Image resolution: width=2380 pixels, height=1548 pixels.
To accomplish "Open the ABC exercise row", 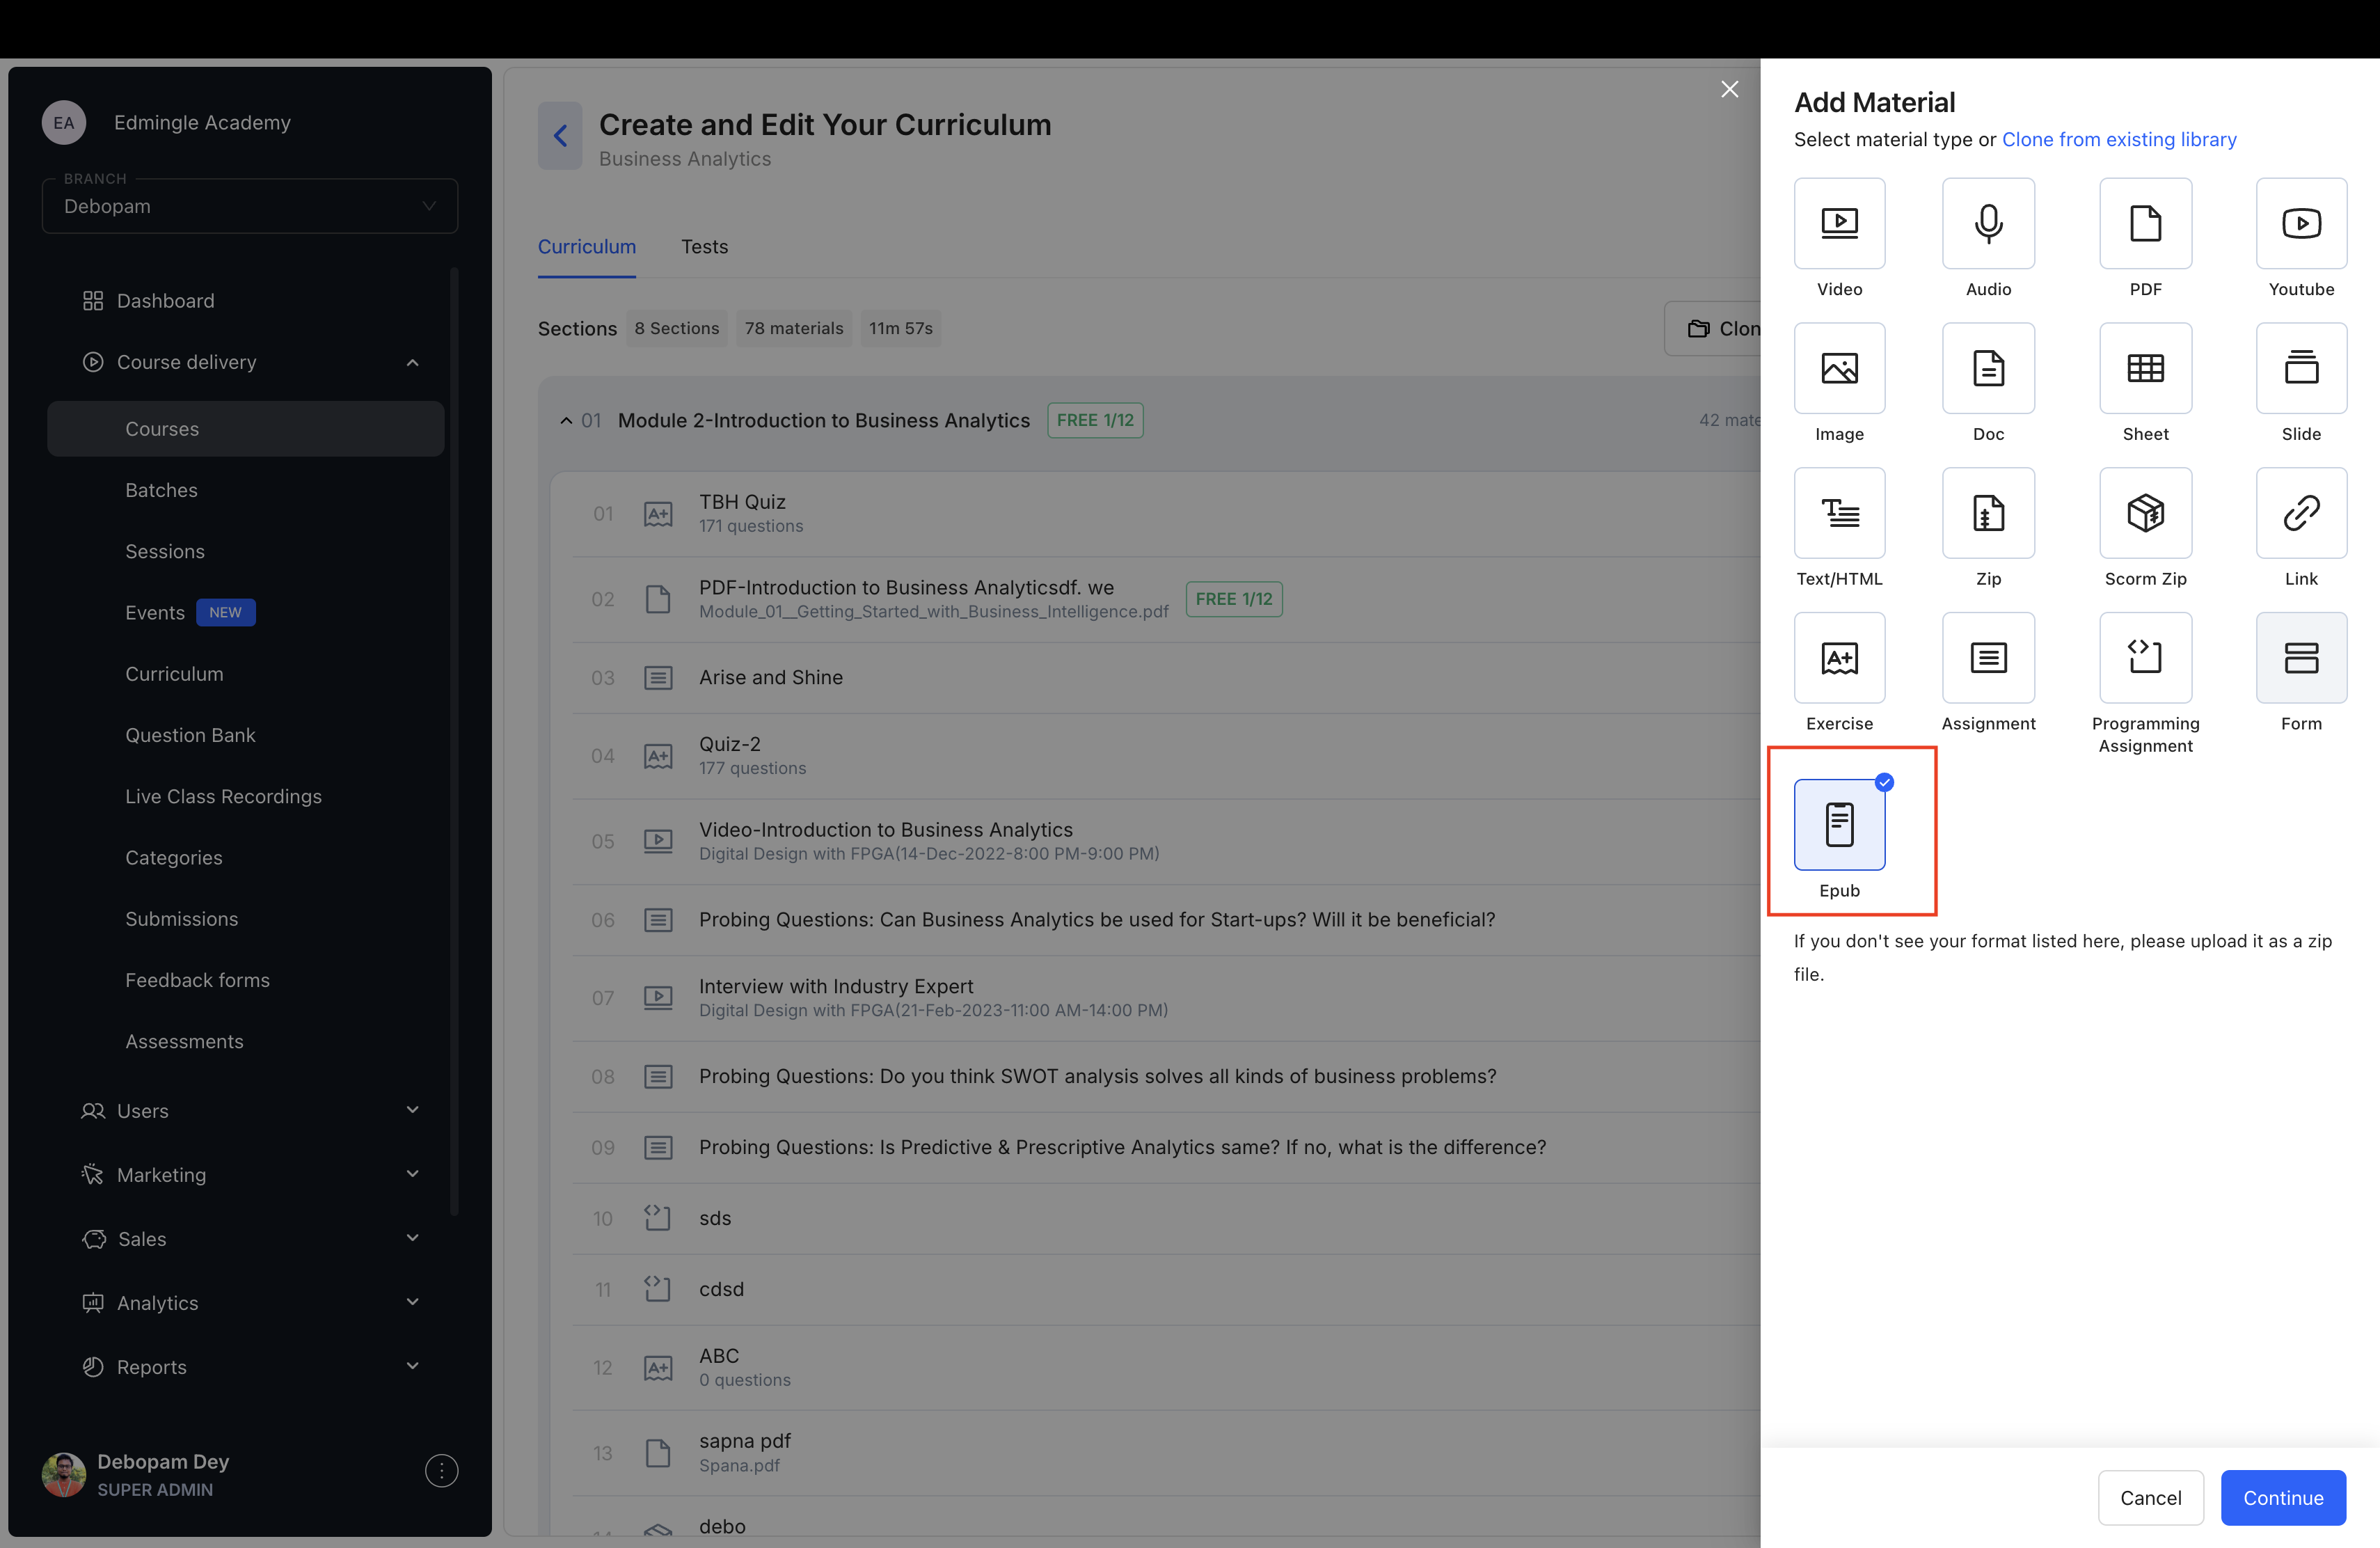I will tap(1165, 1367).
